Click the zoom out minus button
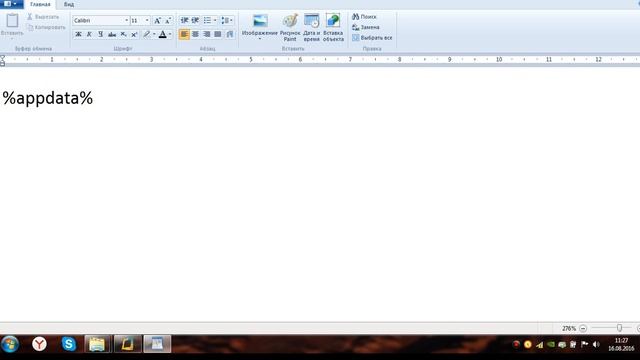Viewport: 640px width, 360px height. point(583,328)
